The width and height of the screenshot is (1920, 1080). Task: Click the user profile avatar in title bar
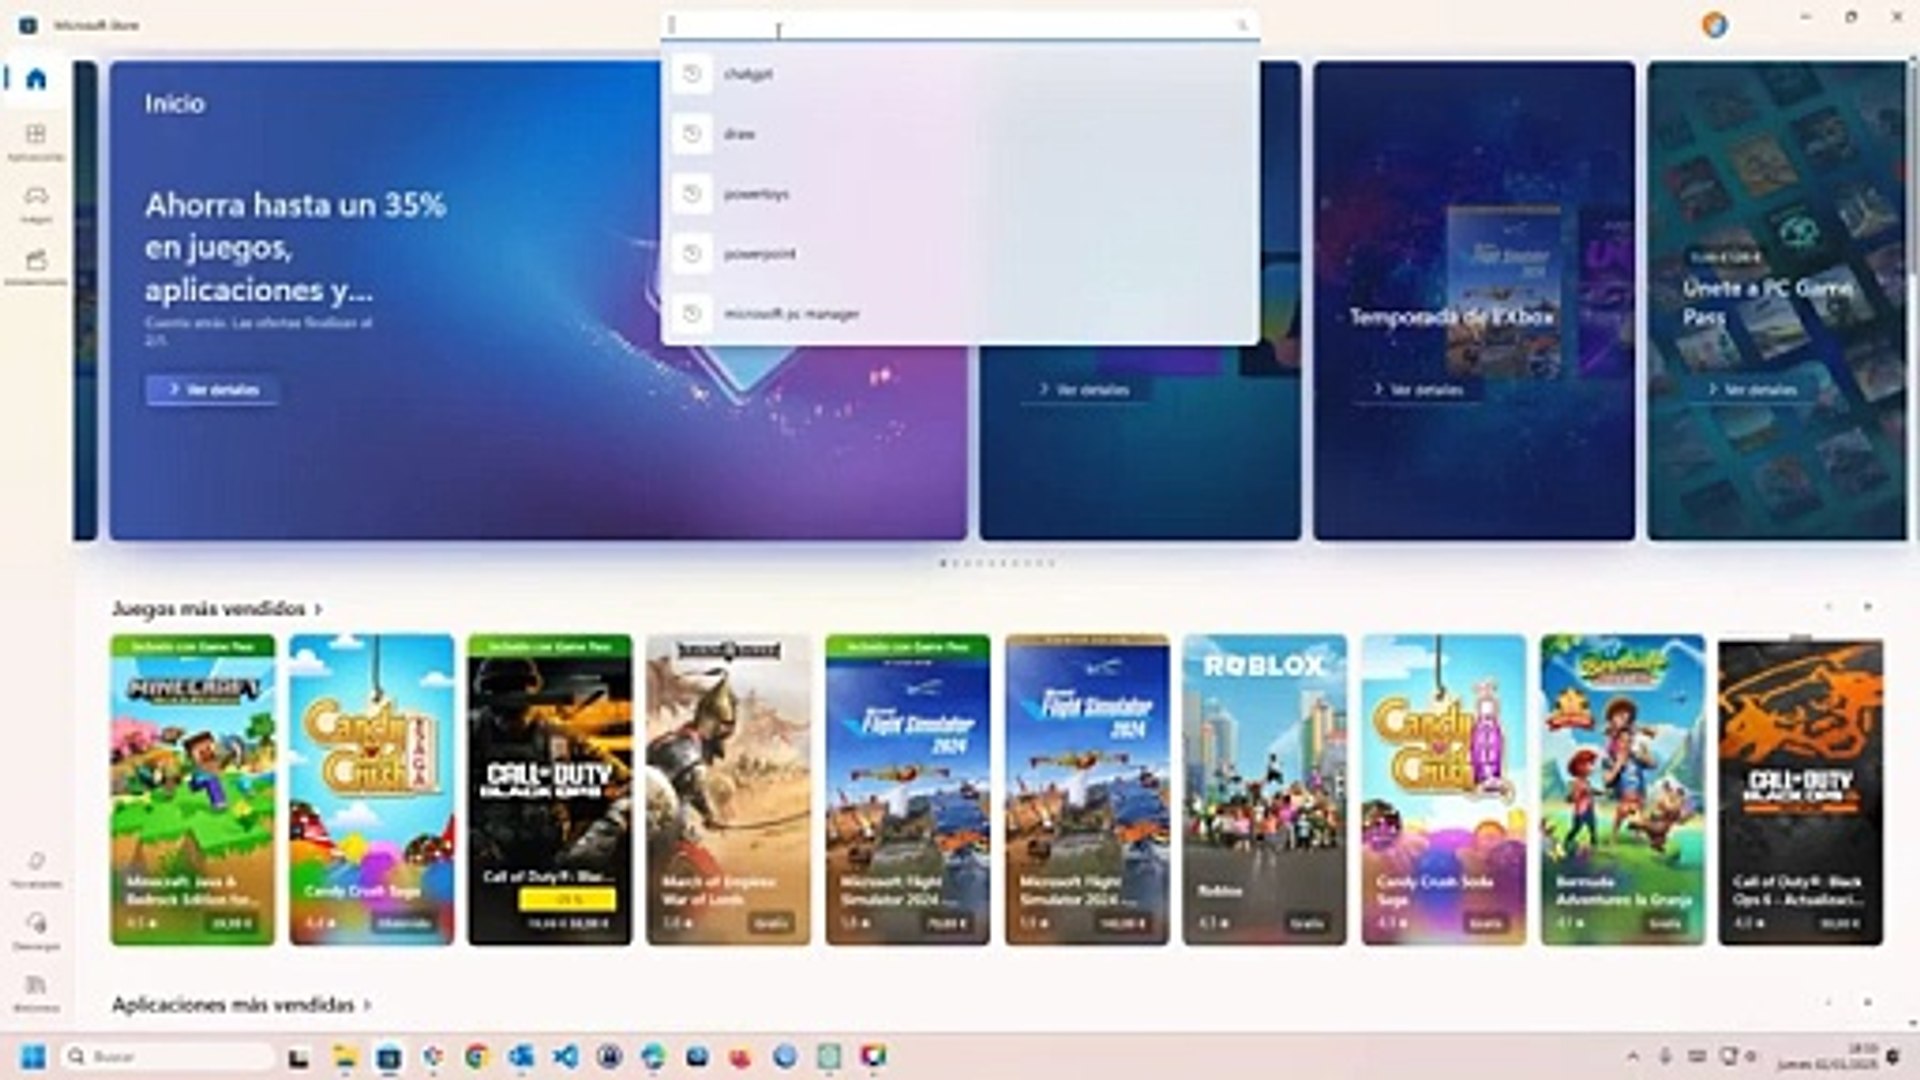point(1714,25)
